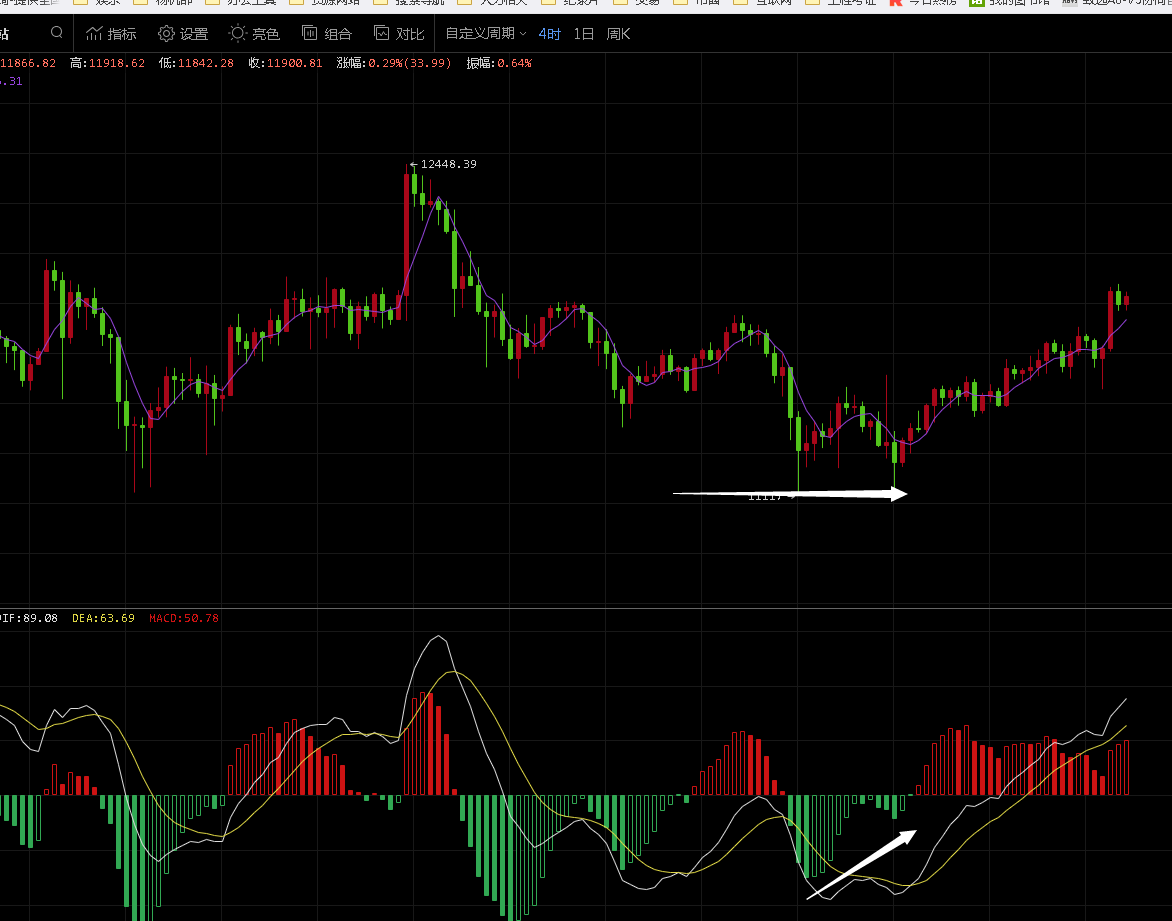1172x921 pixels.
Task: Click the green bookmark icon in bookmarks bar
Action: (976, 3)
